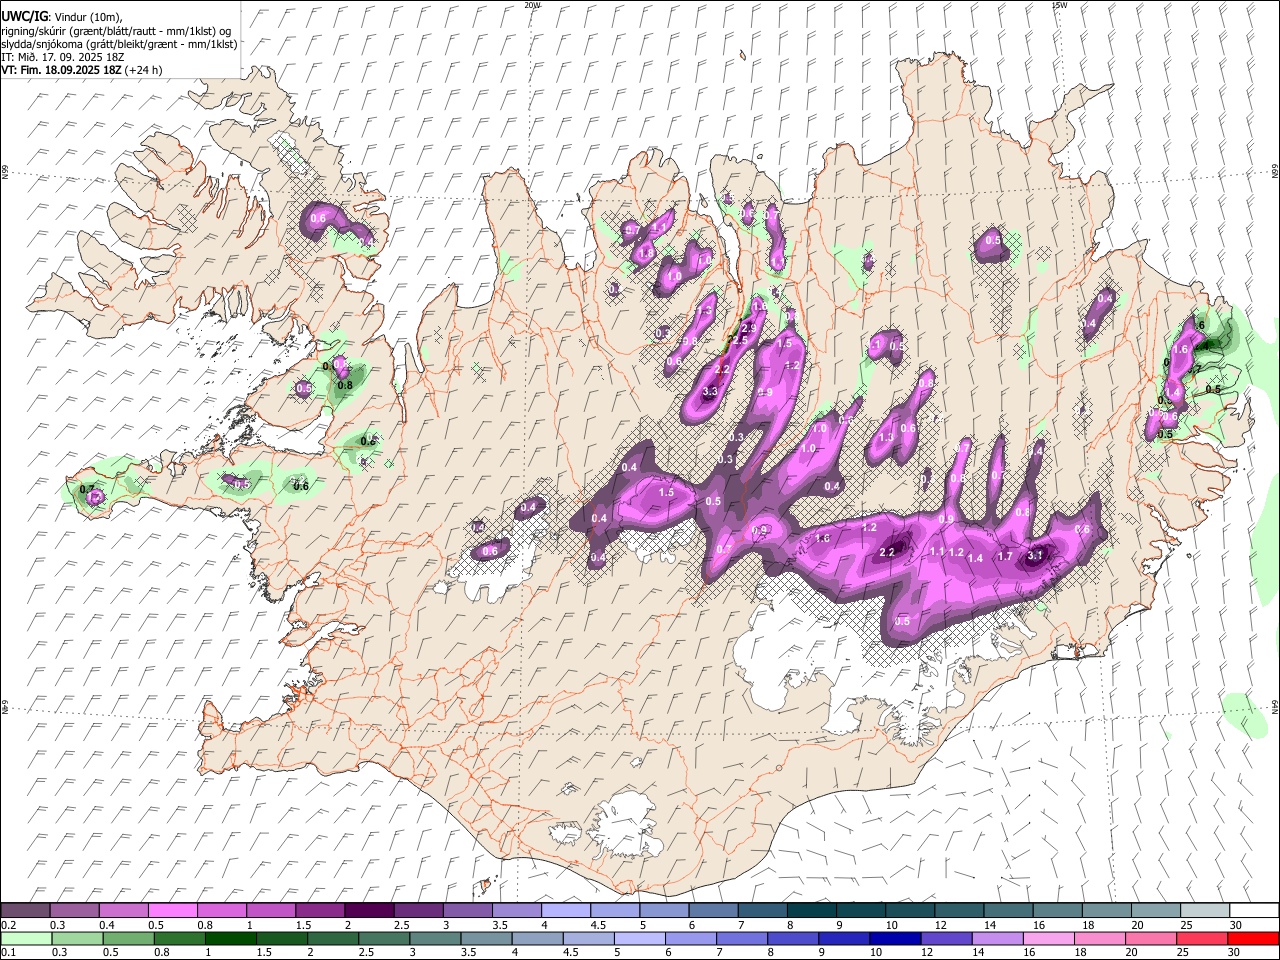Click the "VT: Fim. 18.09.2025 18Z" line
Image resolution: width=1280 pixels, height=960 pixels.
tap(61, 70)
